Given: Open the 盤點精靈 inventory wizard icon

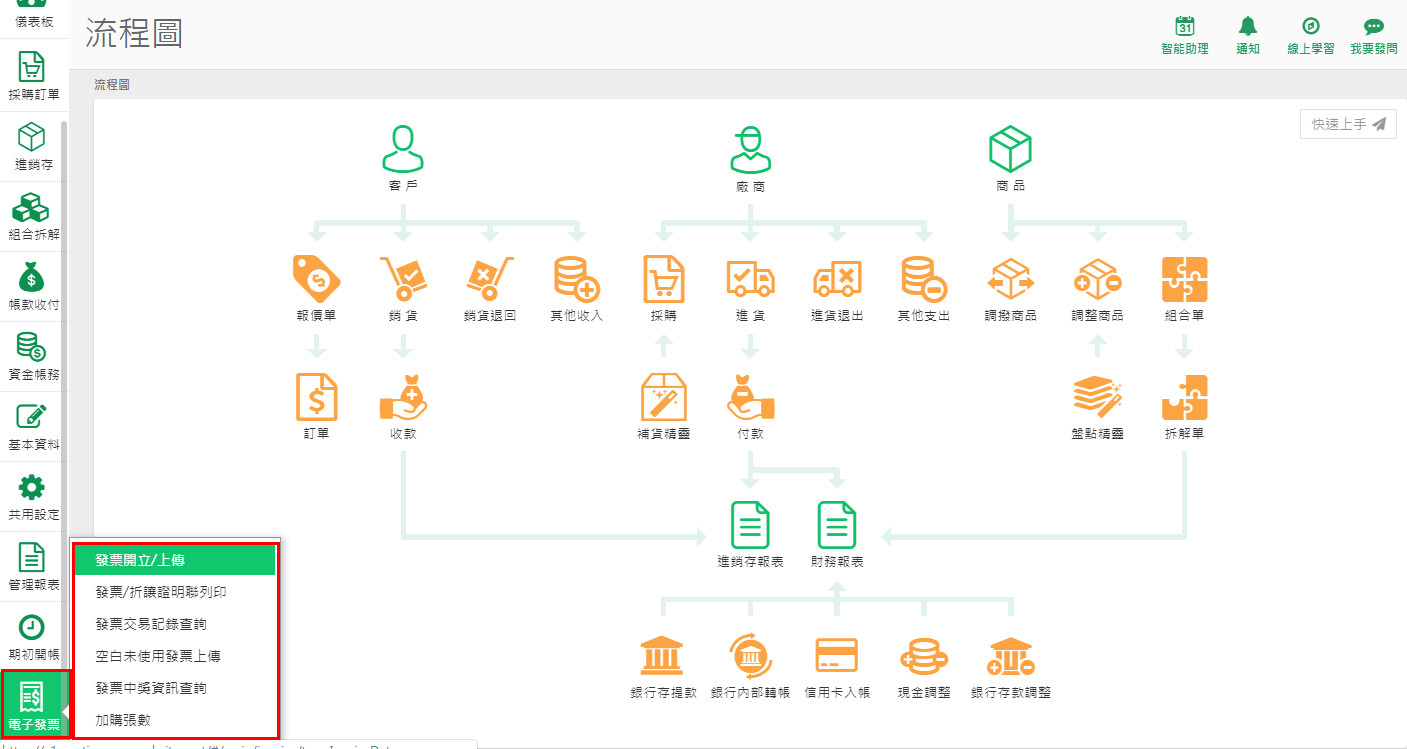Looking at the screenshot, I should [x=1098, y=397].
